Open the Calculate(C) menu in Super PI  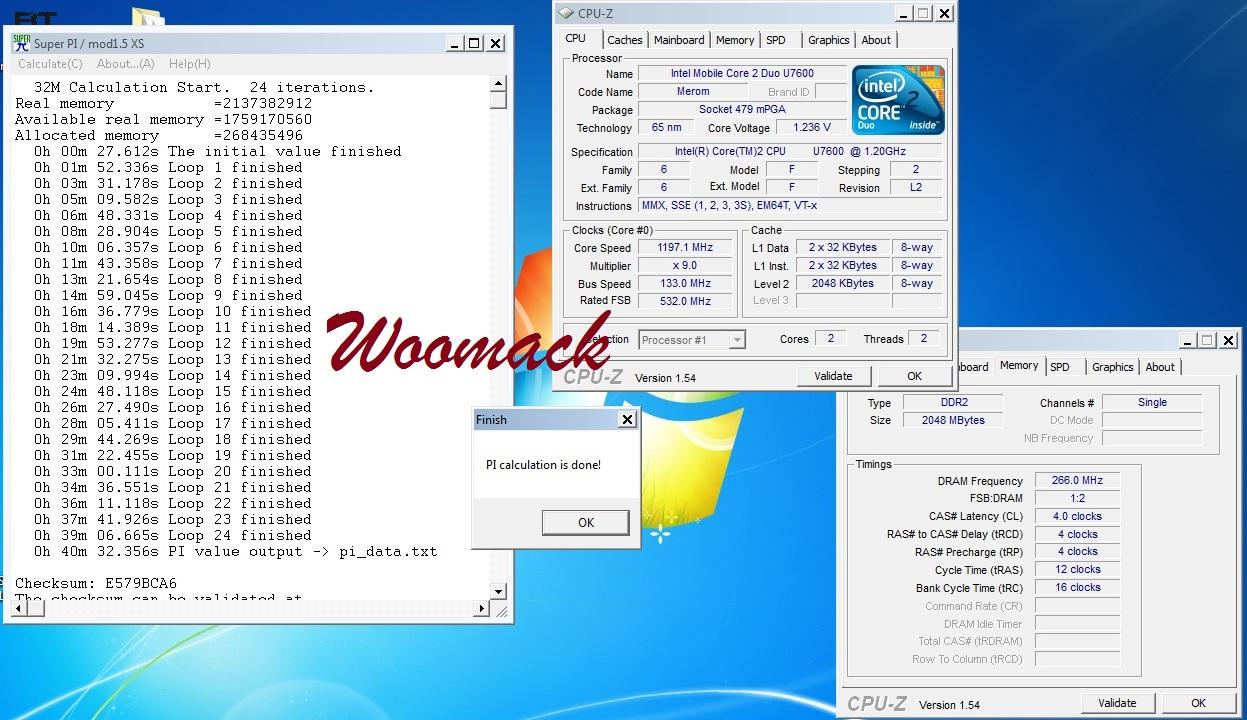[x=50, y=64]
